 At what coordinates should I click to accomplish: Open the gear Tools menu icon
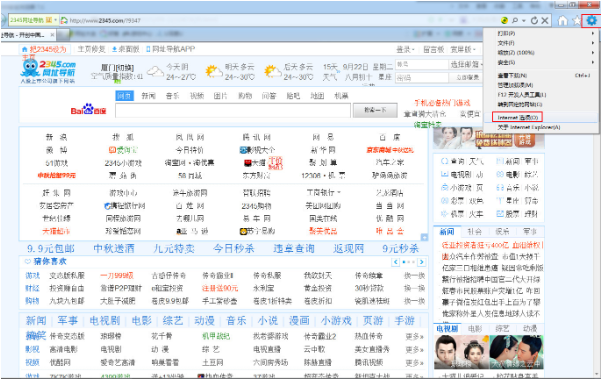(x=591, y=20)
